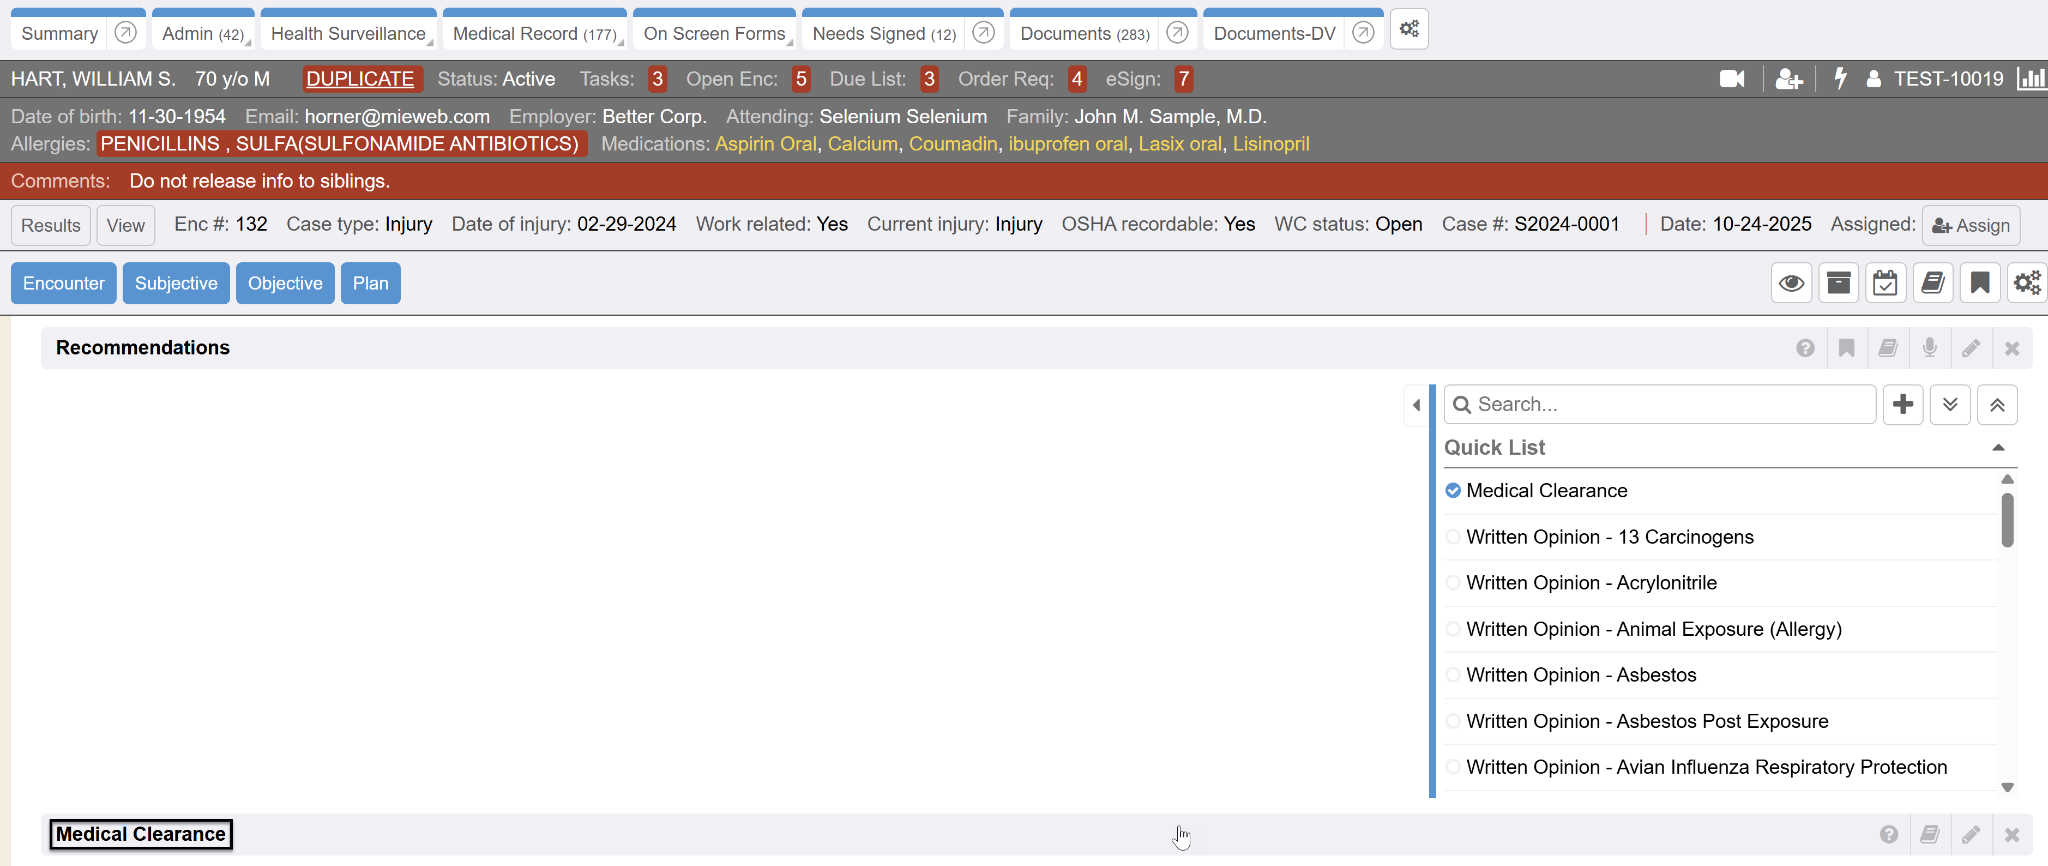Expand all lists with double-down chevron
2048x866 pixels.
(1950, 405)
